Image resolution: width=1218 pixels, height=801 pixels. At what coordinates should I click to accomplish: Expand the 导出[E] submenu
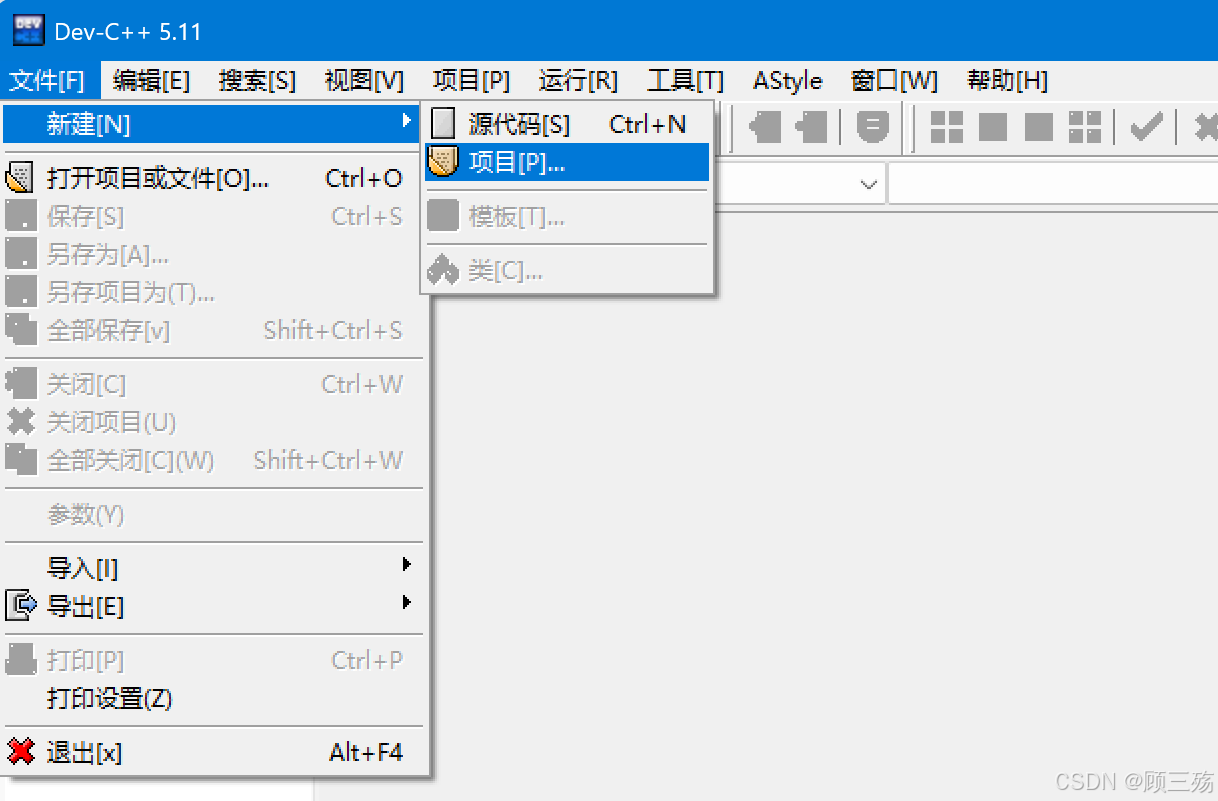click(213, 606)
